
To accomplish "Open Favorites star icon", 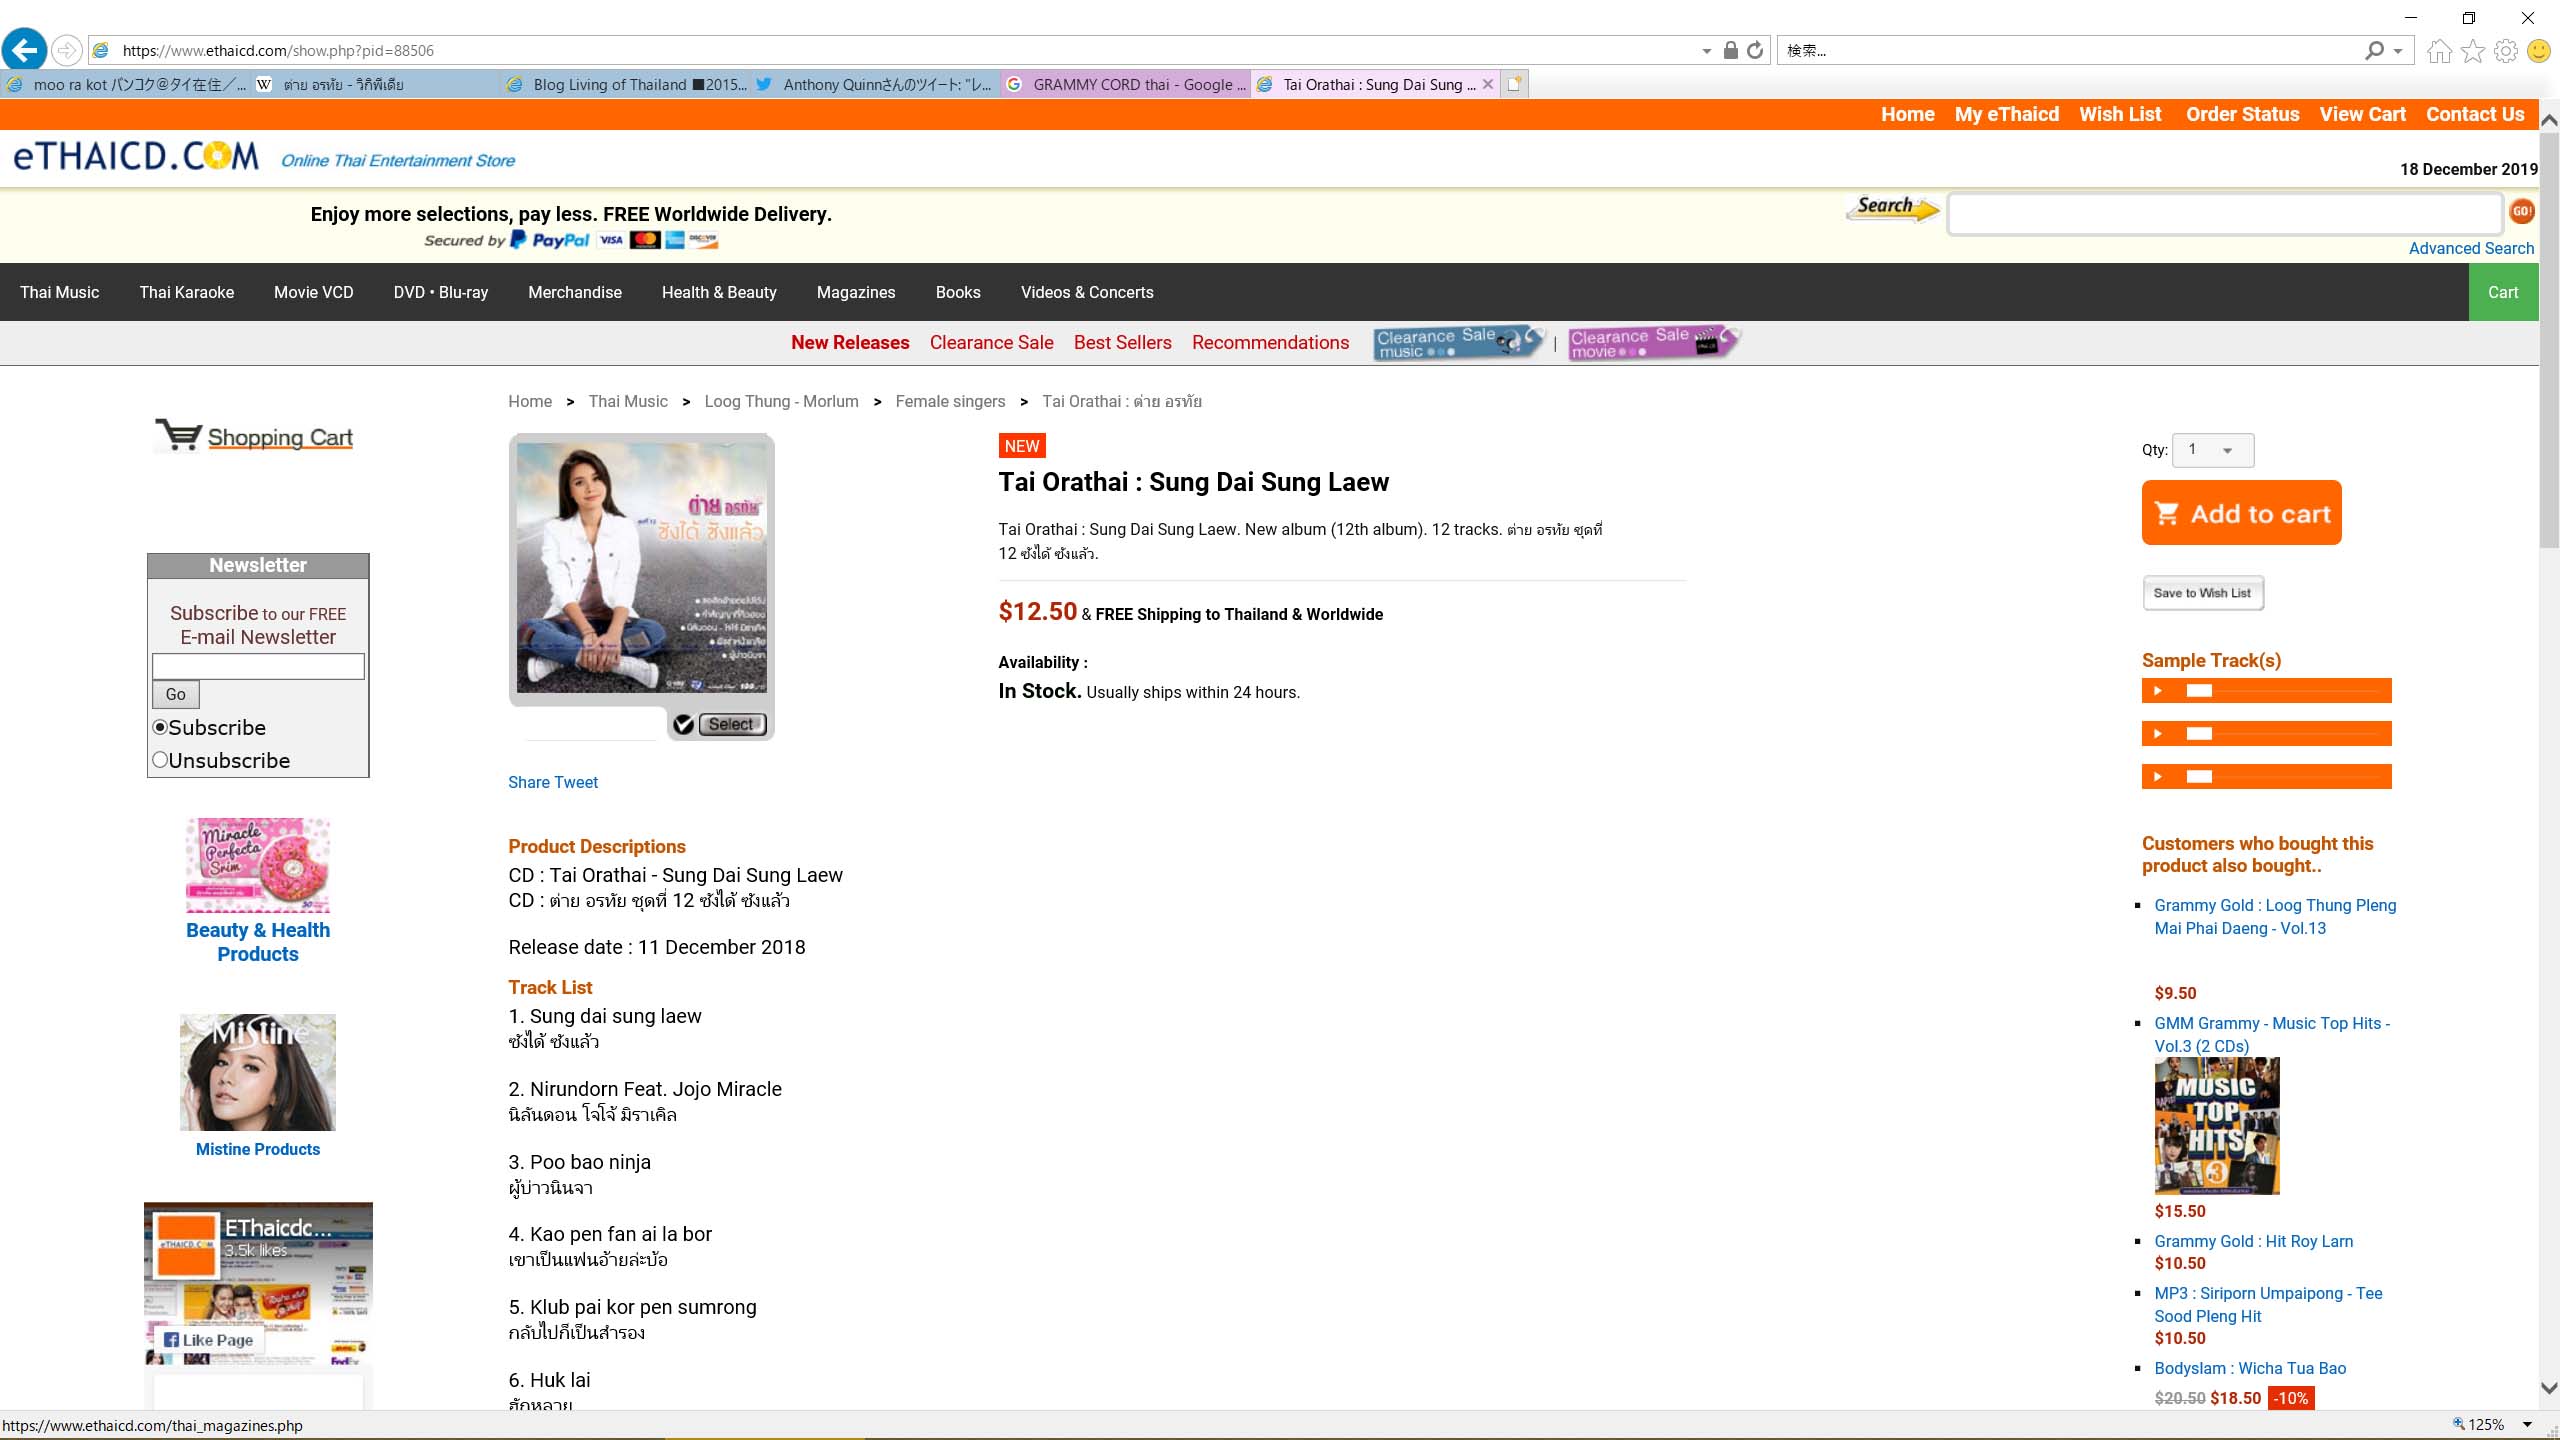I will (x=2473, y=50).
